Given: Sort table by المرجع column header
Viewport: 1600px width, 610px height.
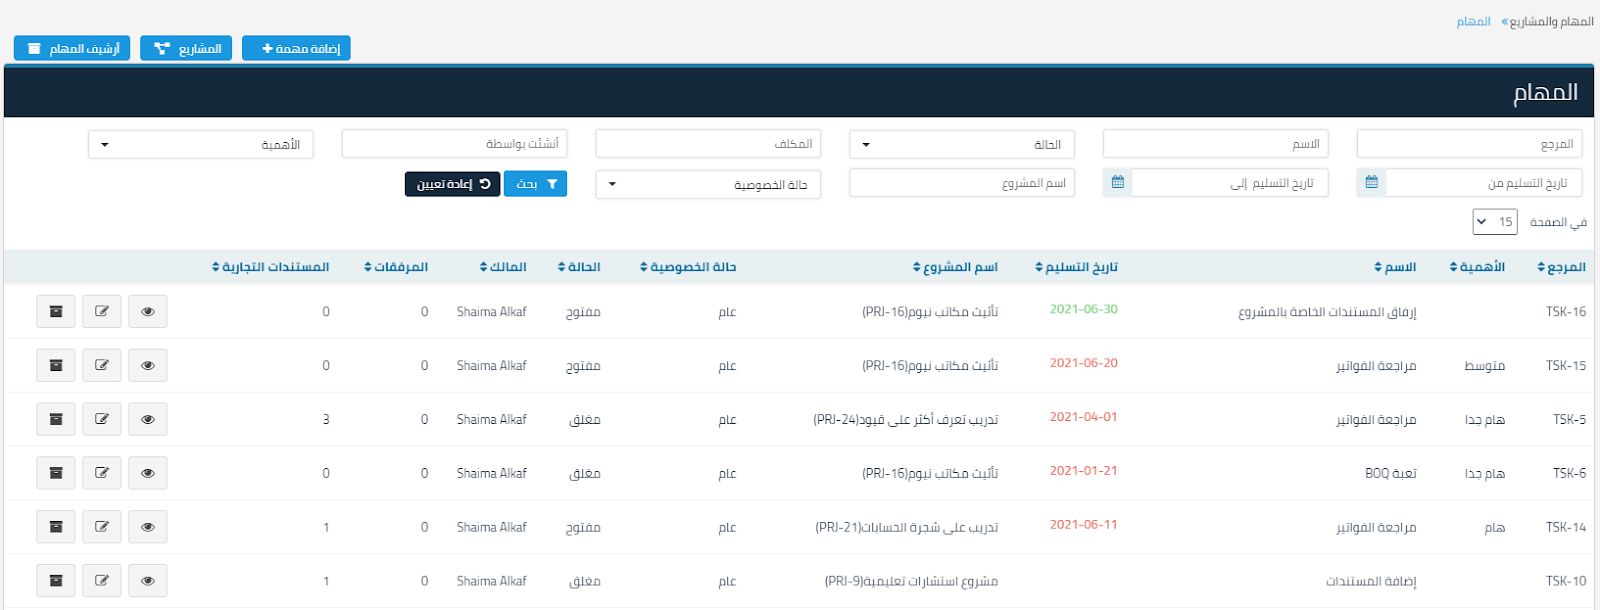Looking at the screenshot, I should [1561, 267].
